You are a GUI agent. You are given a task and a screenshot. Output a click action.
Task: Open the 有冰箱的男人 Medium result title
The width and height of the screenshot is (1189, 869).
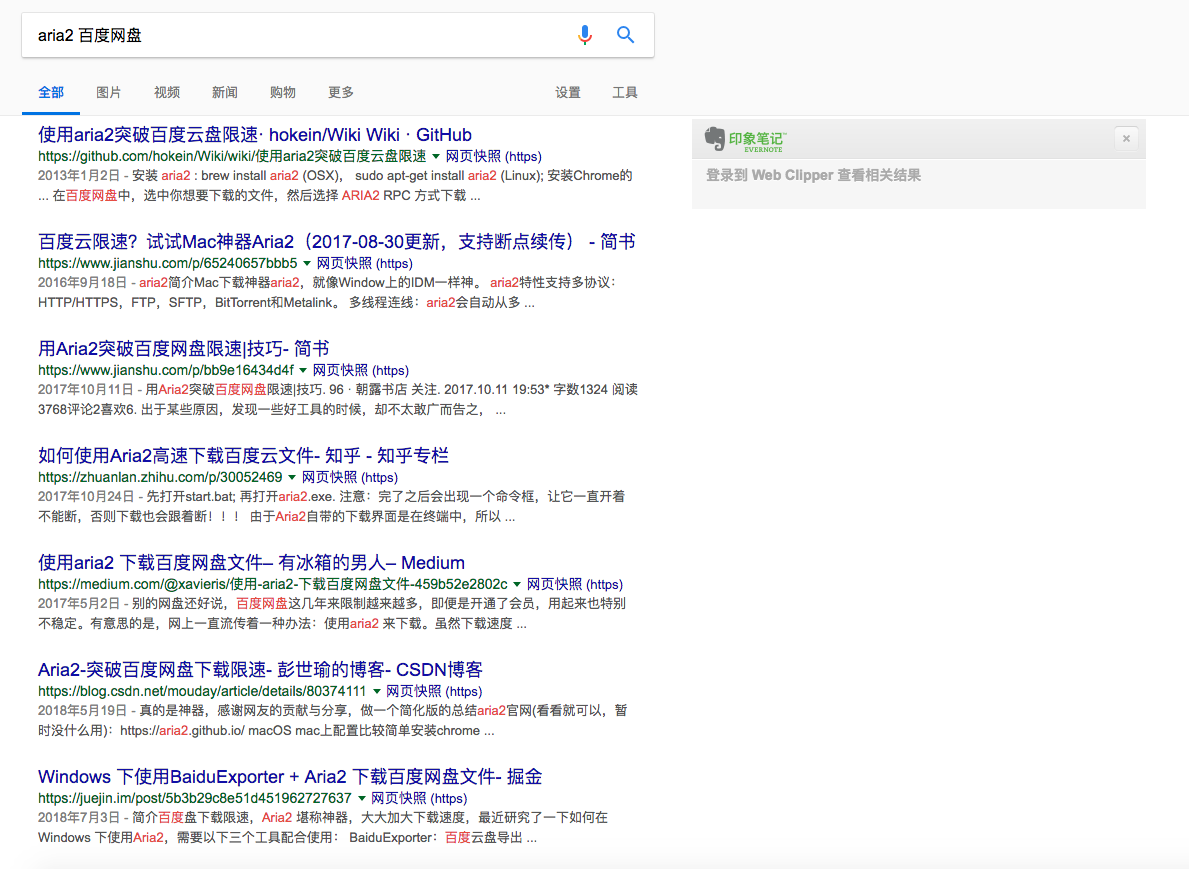point(251,563)
